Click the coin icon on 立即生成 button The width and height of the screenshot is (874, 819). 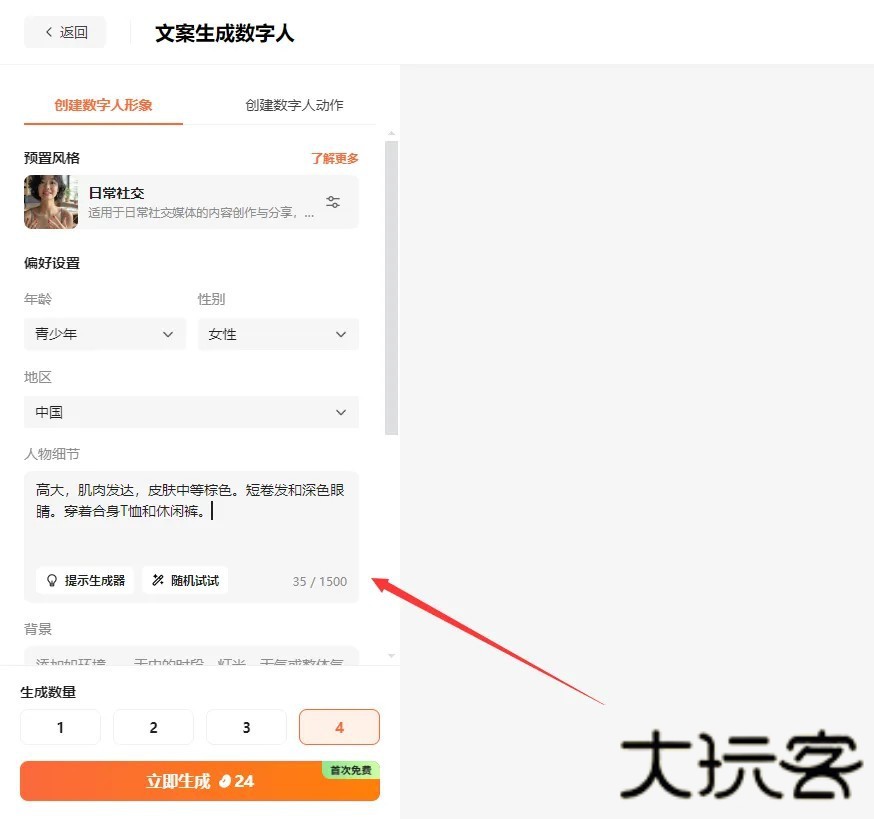[225, 781]
